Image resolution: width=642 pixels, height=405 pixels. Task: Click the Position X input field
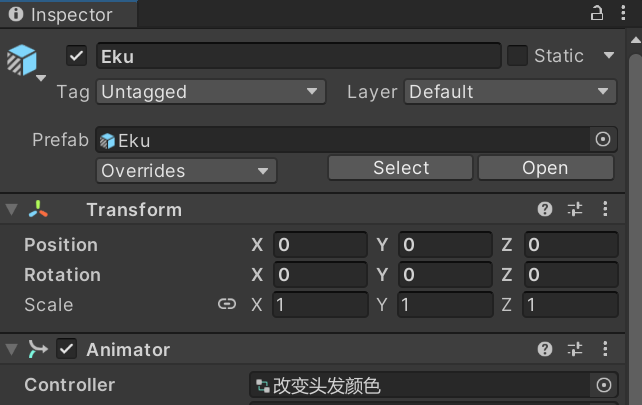(x=320, y=245)
